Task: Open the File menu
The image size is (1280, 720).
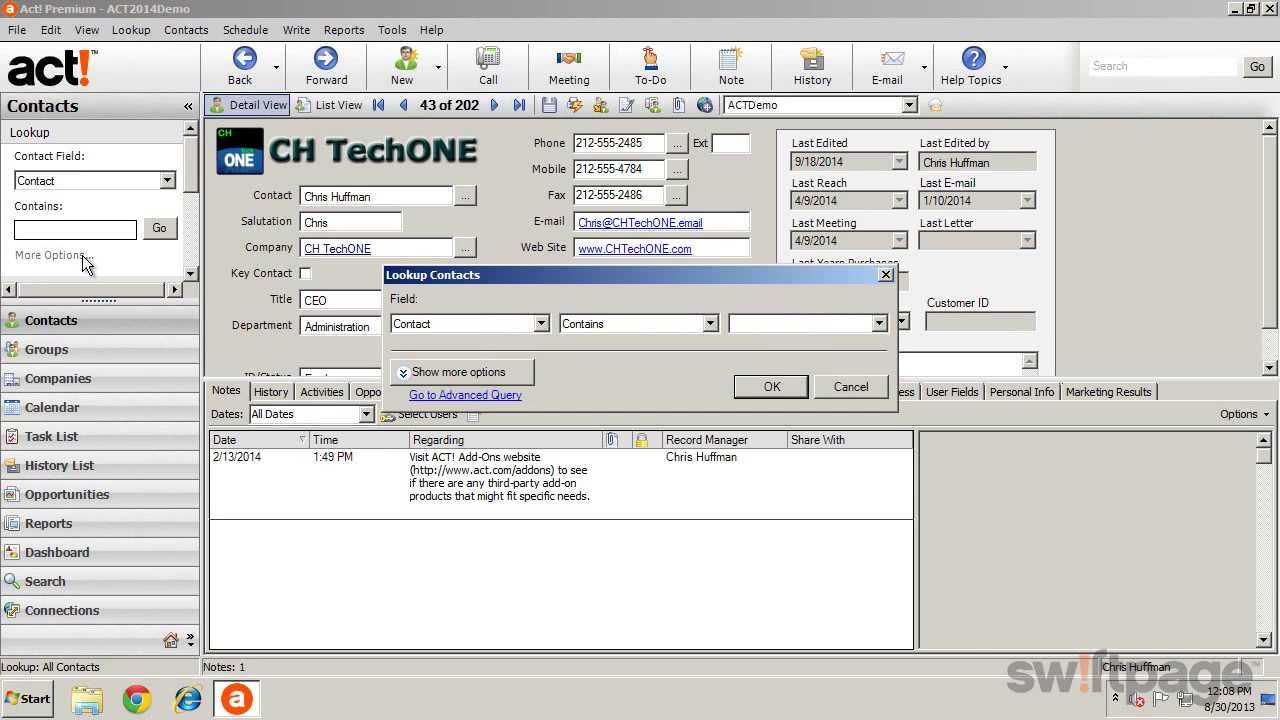Action: (17, 30)
